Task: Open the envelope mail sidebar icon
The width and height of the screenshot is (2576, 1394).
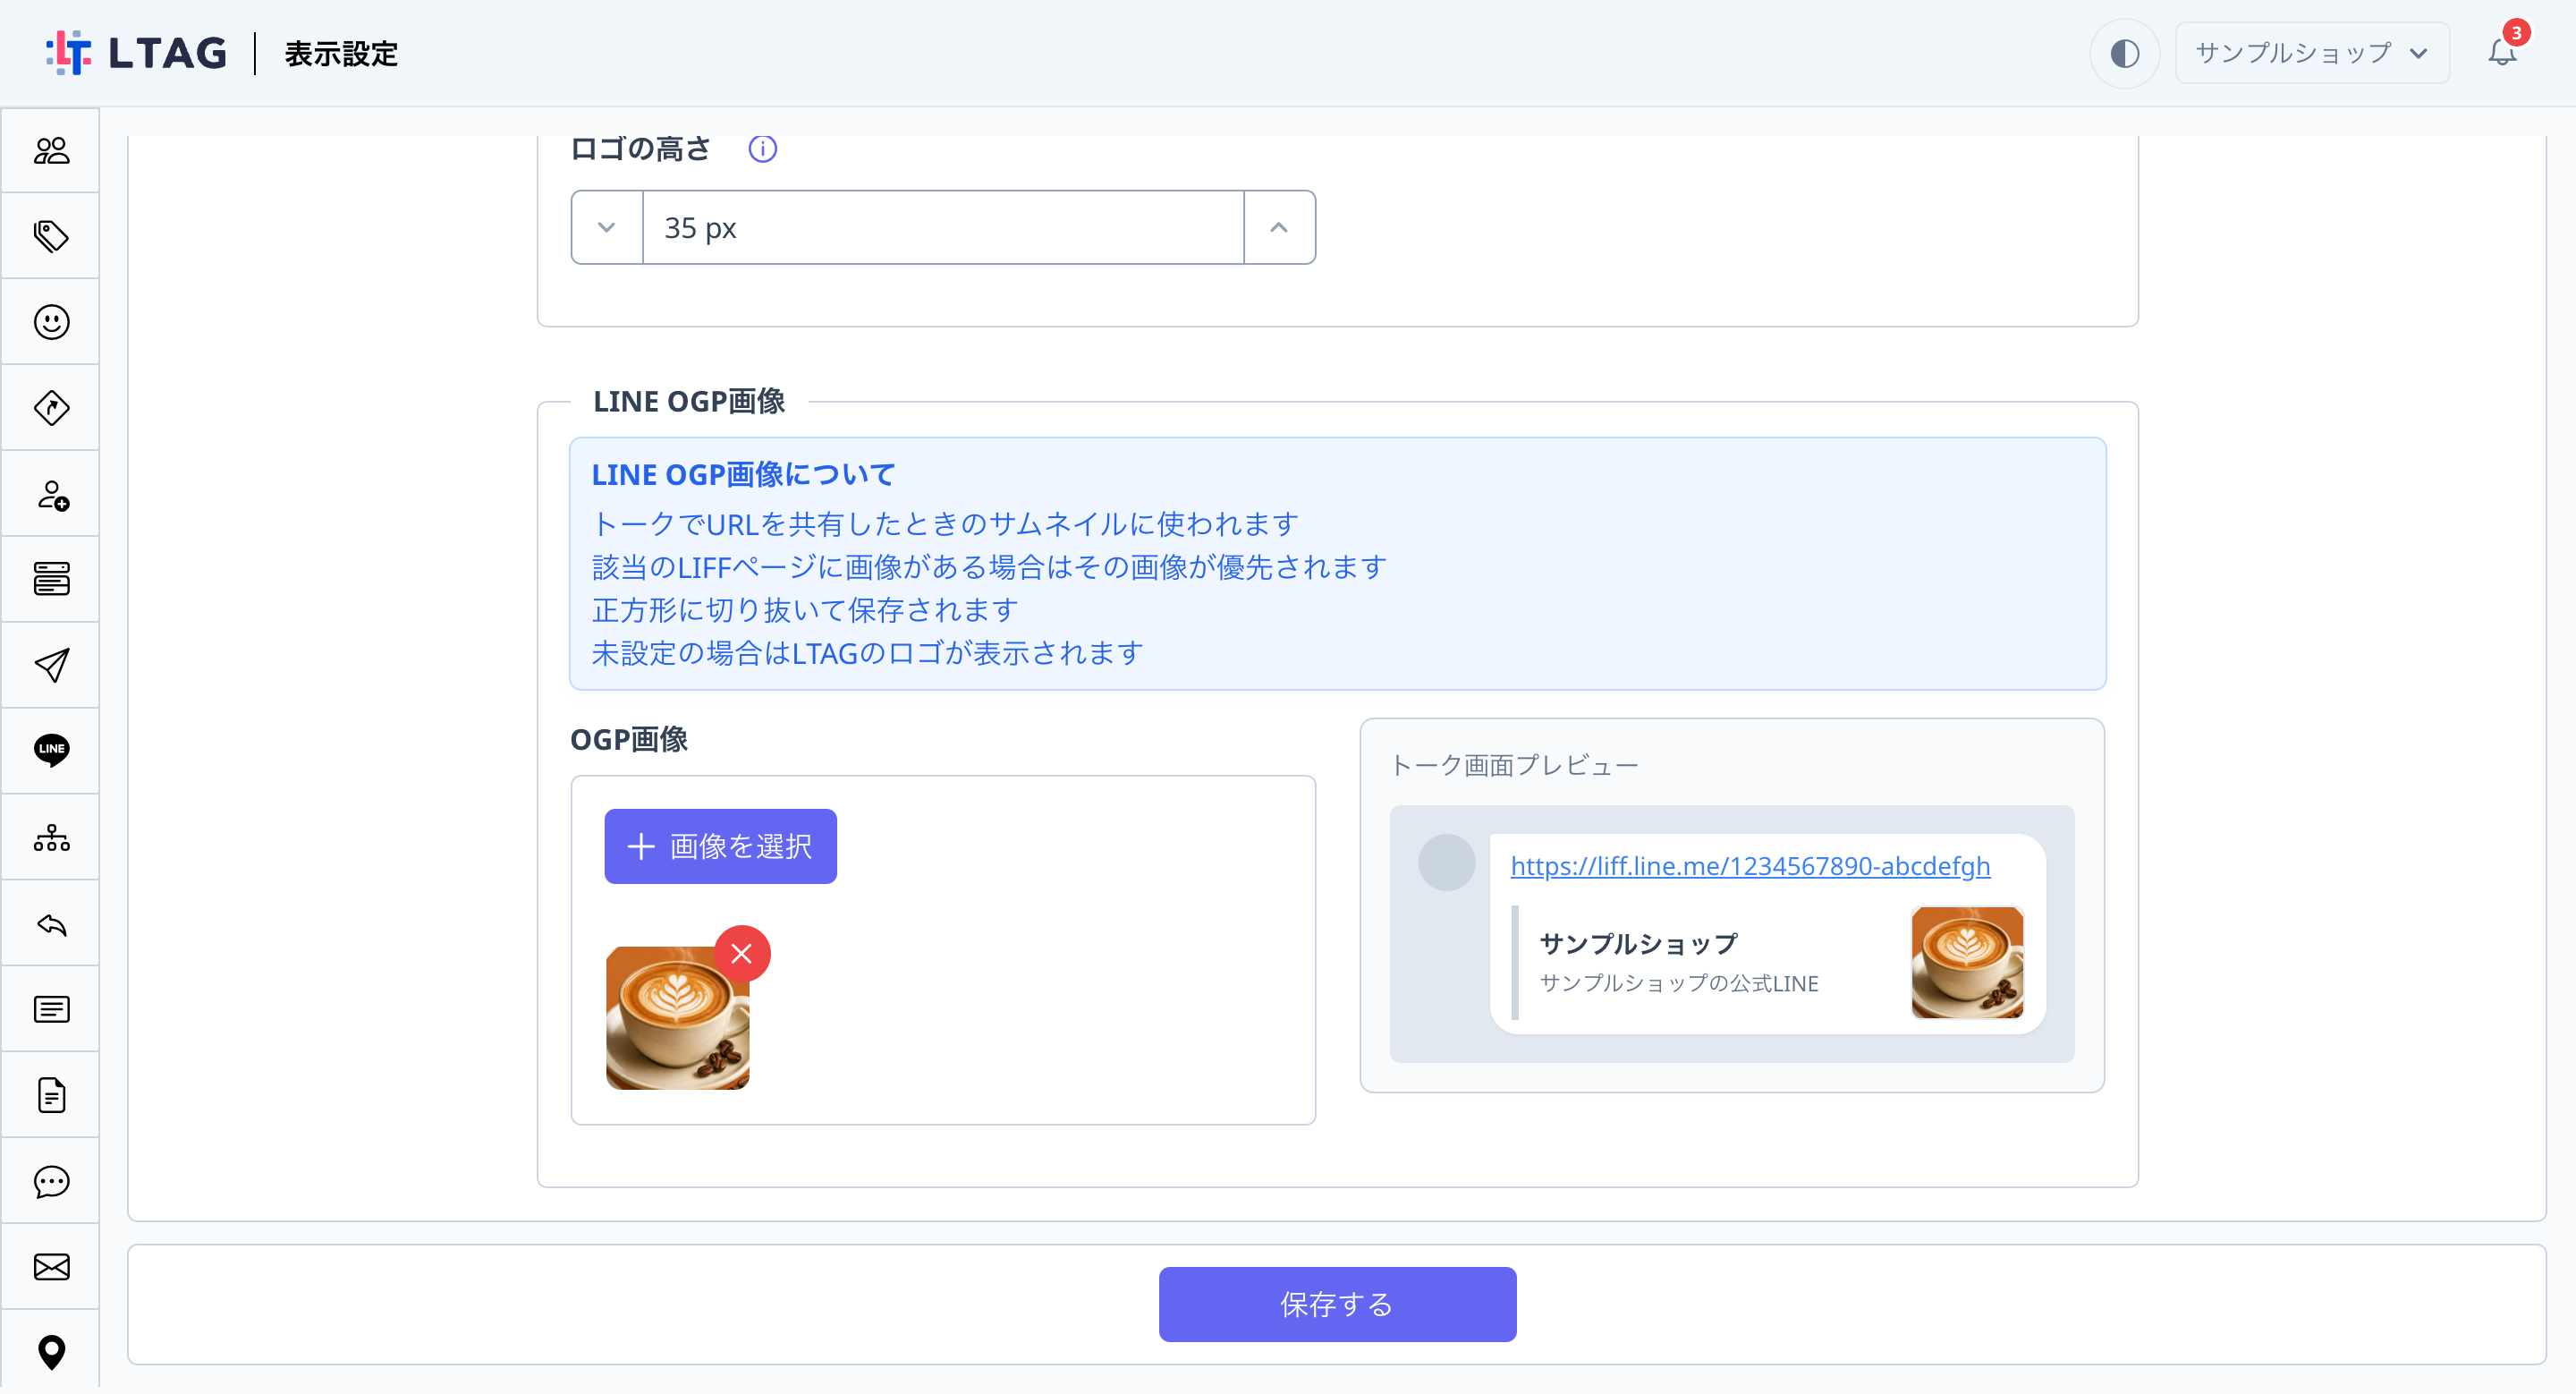Action: tap(51, 1267)
